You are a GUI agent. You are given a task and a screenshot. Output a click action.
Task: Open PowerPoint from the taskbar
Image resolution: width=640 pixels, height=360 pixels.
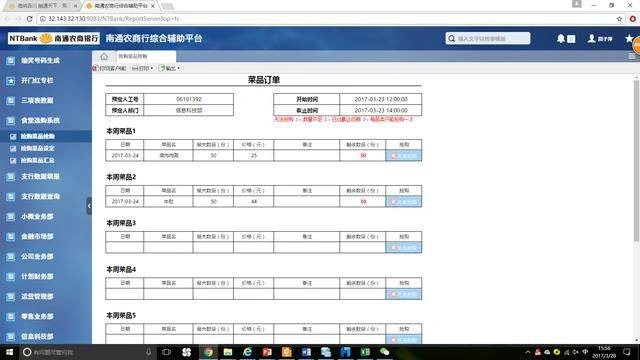(267, 352)
